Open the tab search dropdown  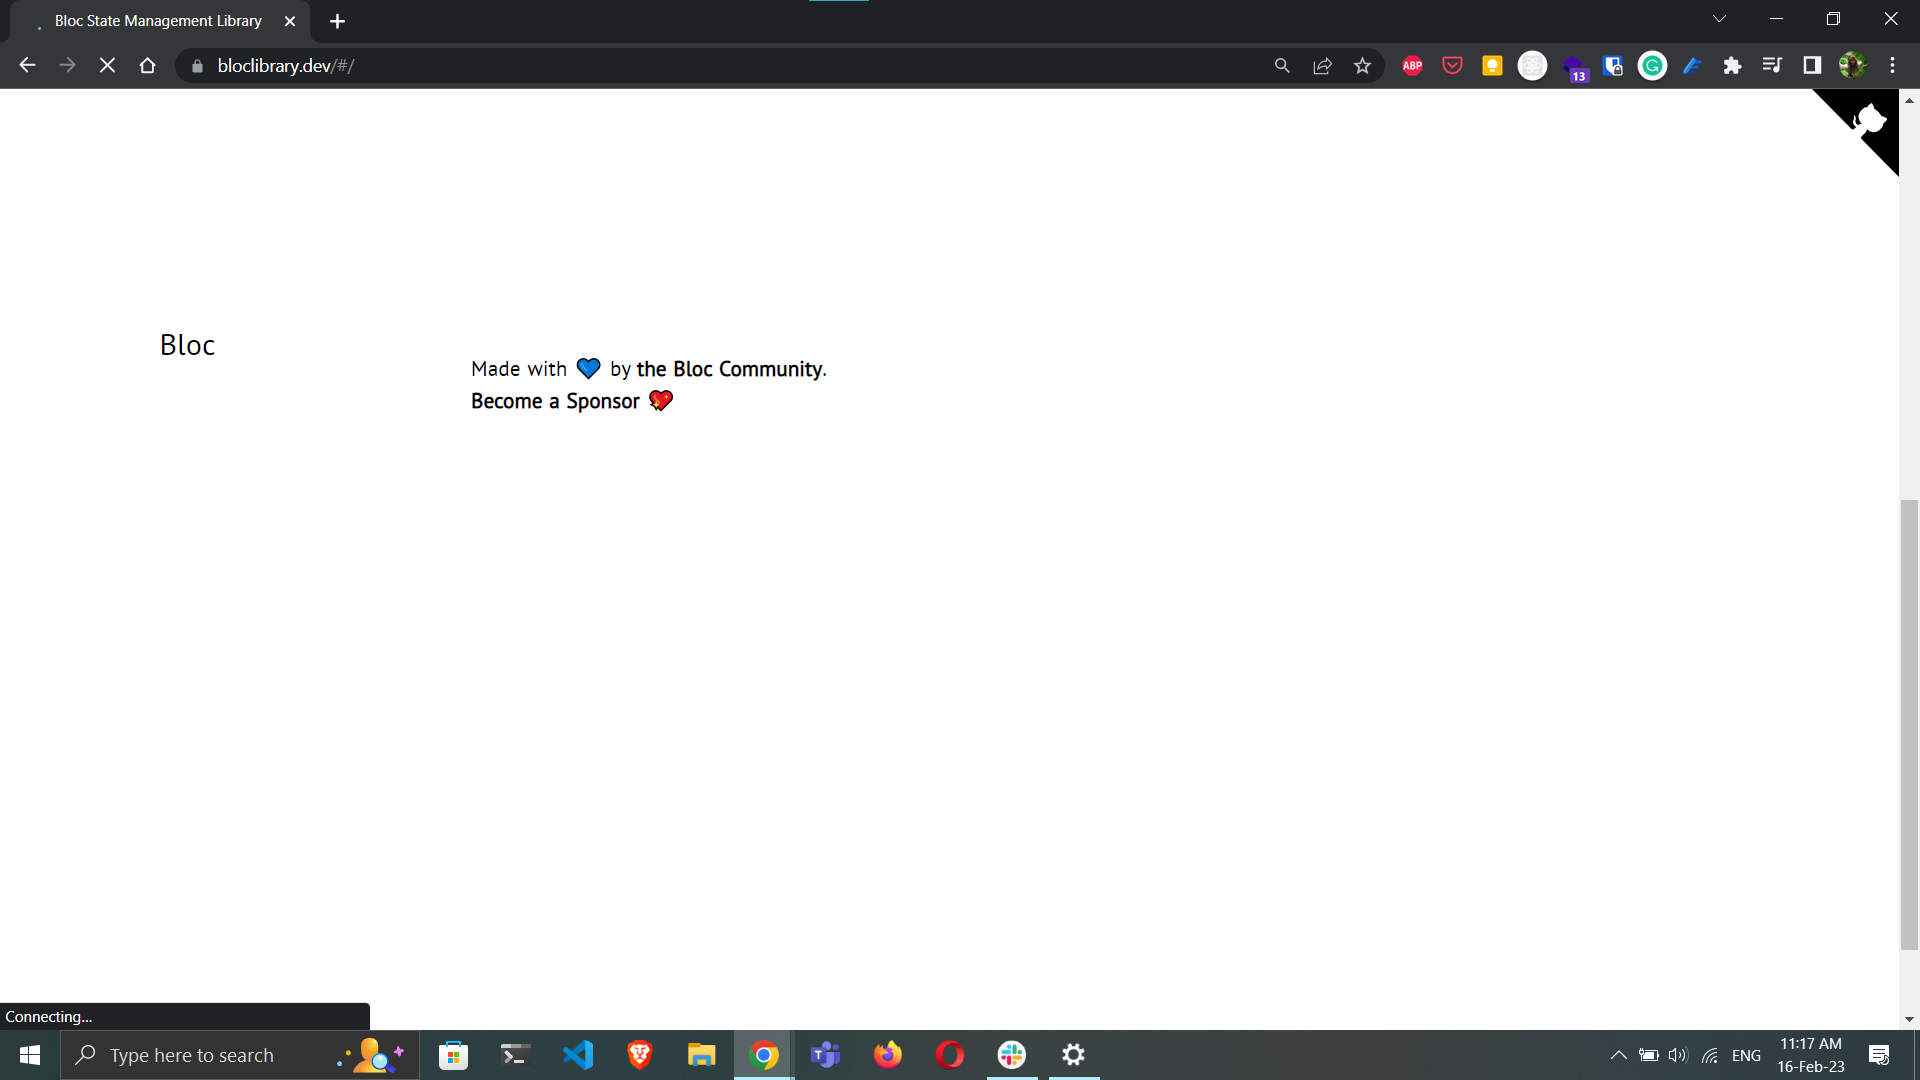[1719, 18]
